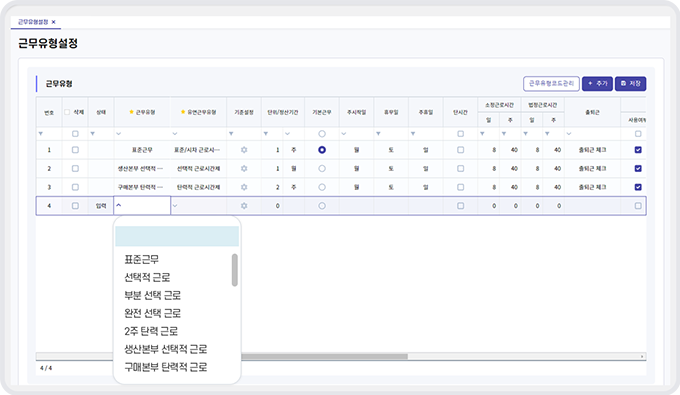The width and height of the screenshot is (680, 395).
Task: Check 삭제 checkbox for row 4
Action: pos(75,206)
